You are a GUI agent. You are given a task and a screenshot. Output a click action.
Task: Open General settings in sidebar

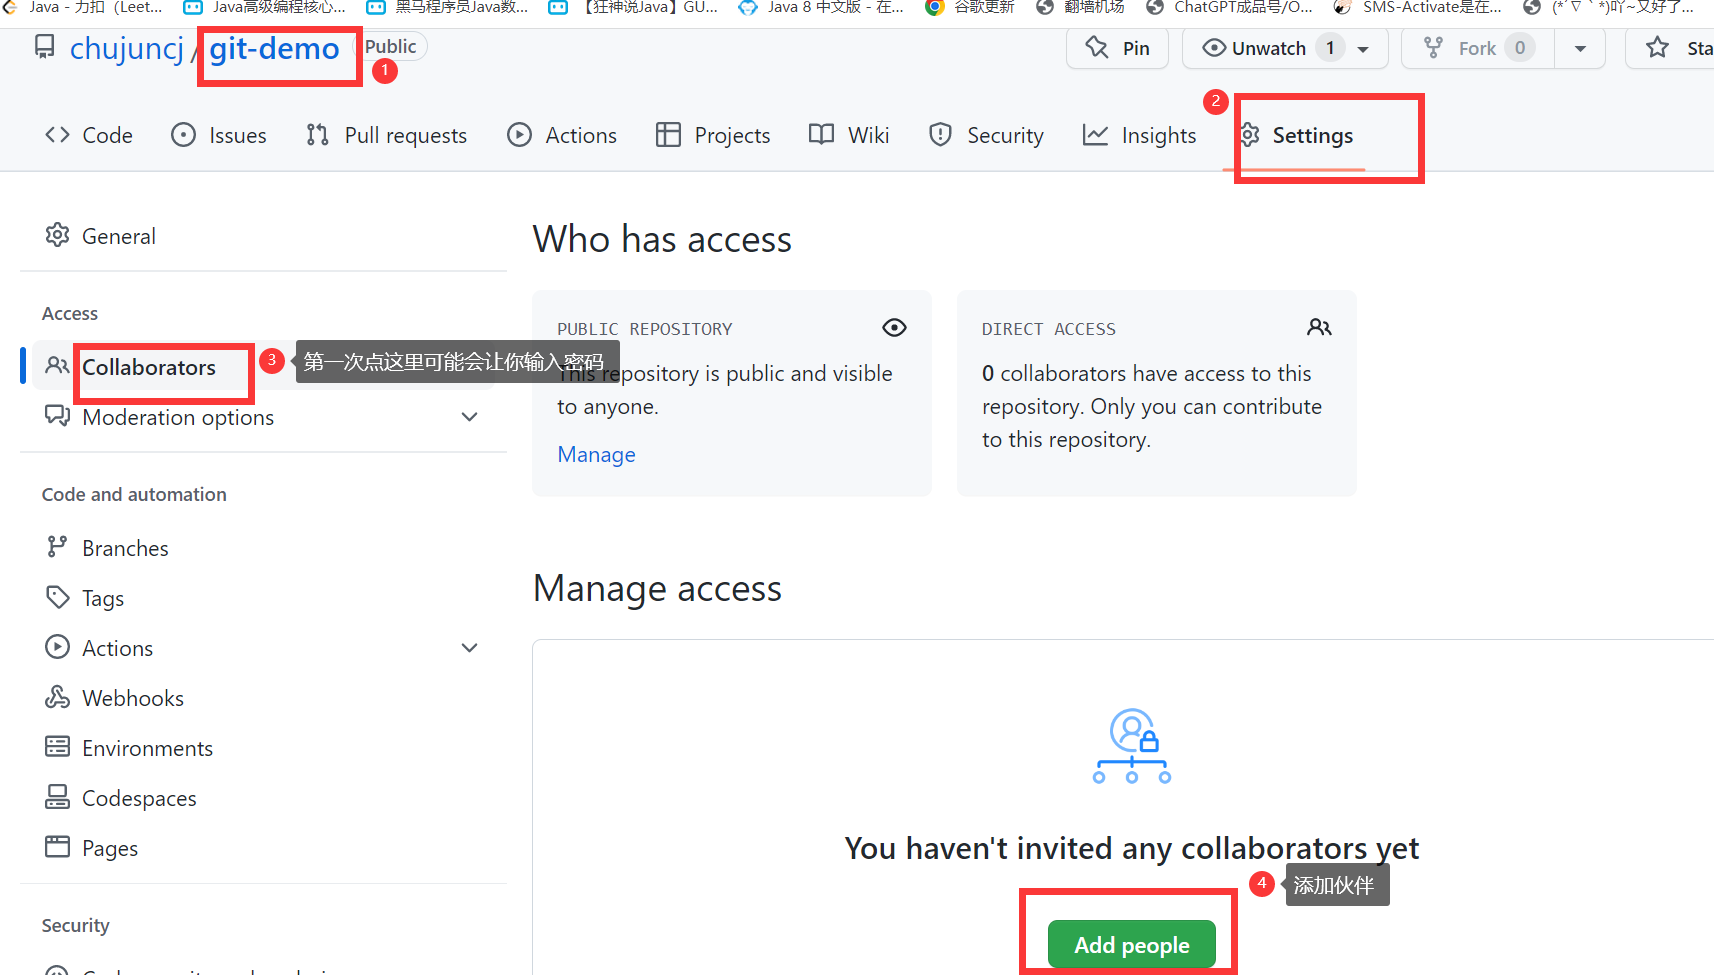(x=264, y=236)
